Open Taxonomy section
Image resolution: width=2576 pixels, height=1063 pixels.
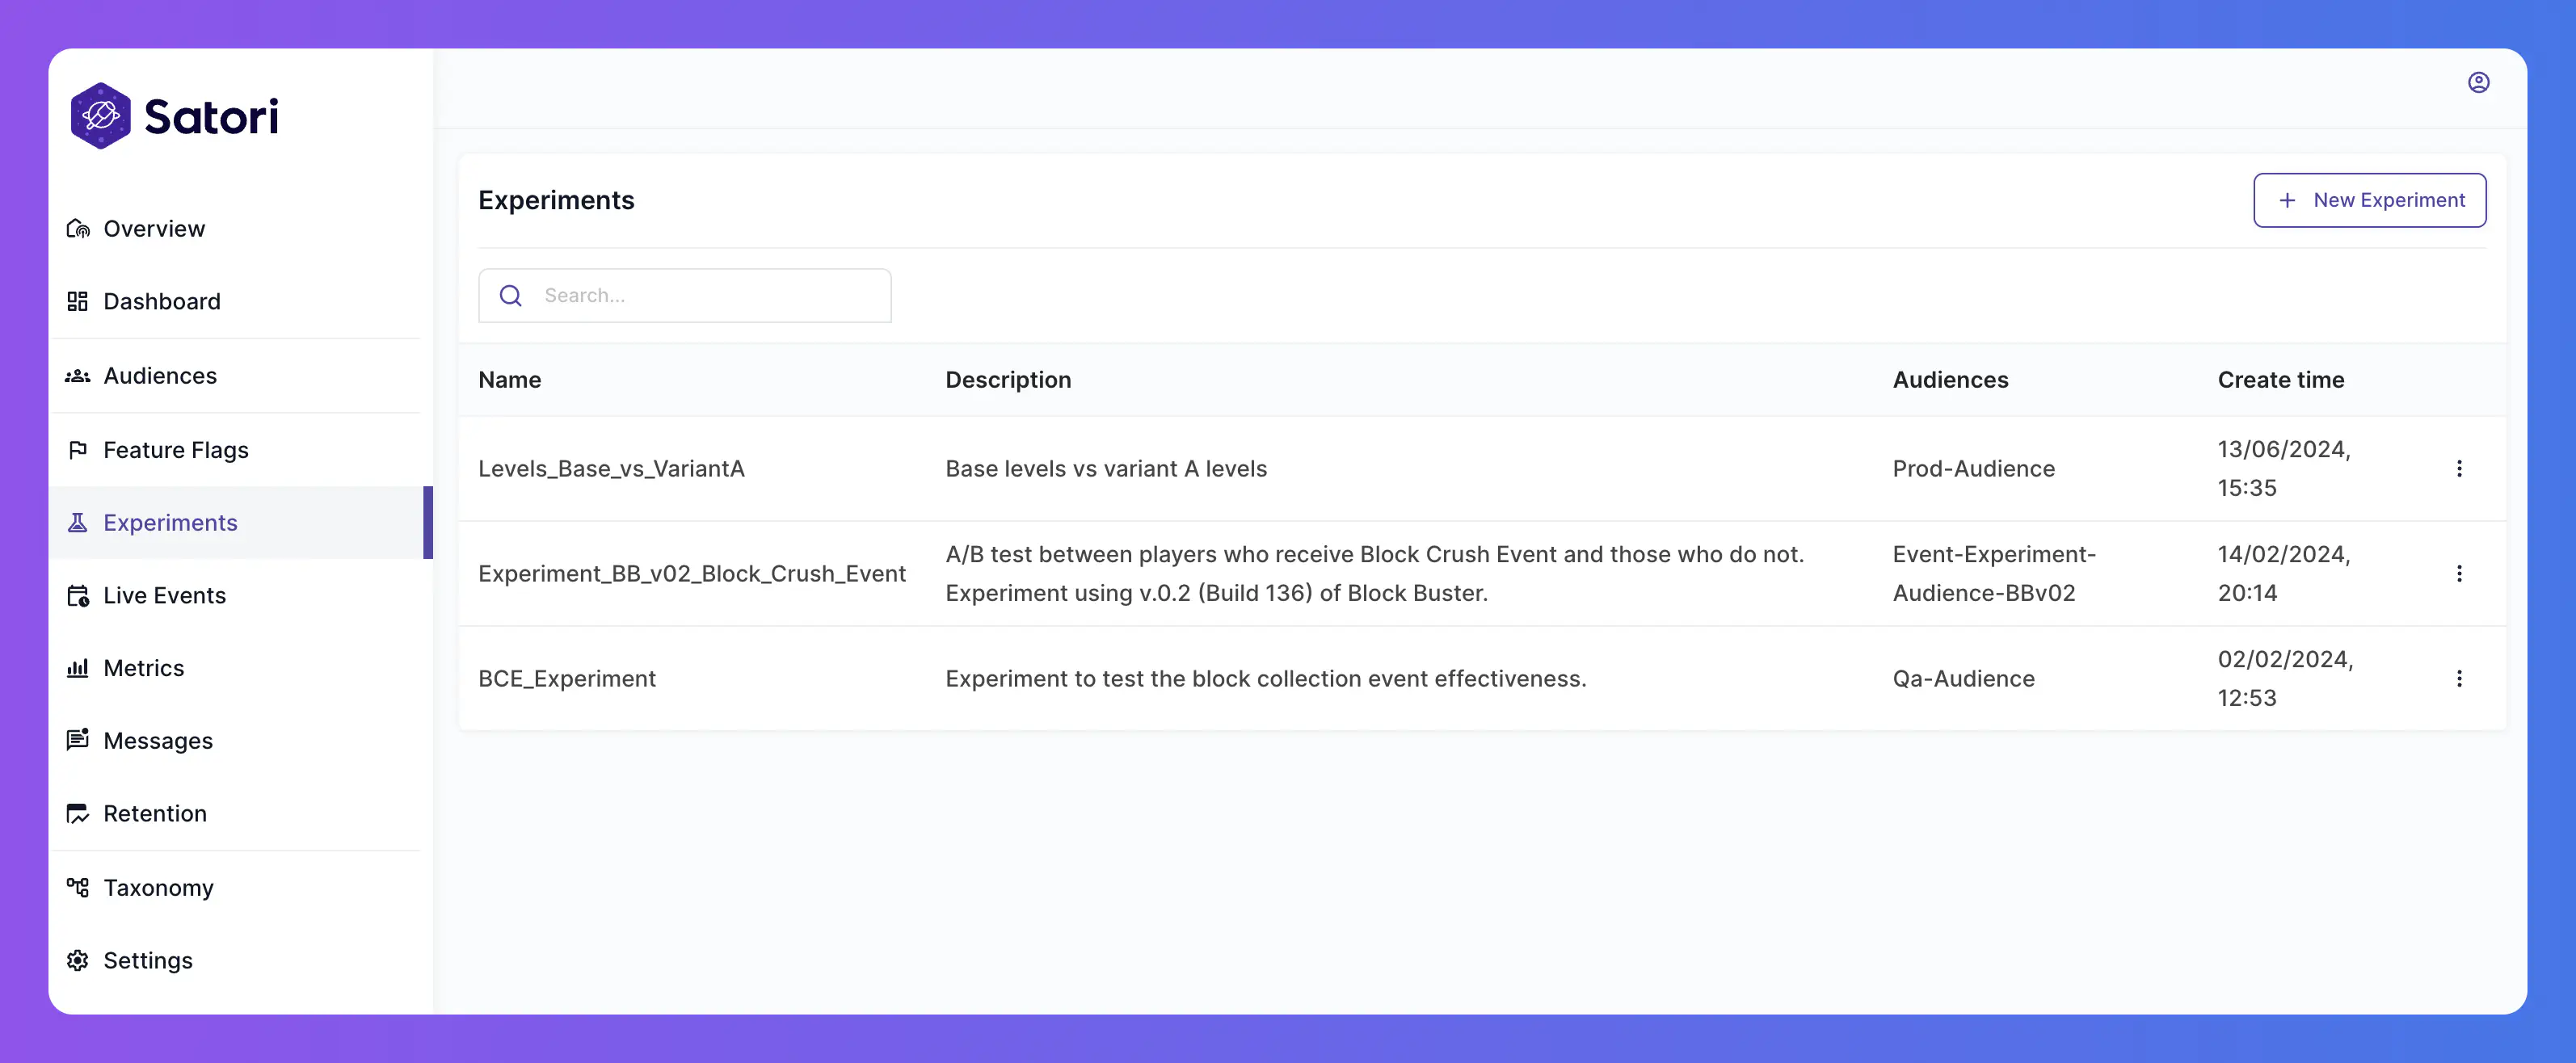click(158, 887)
